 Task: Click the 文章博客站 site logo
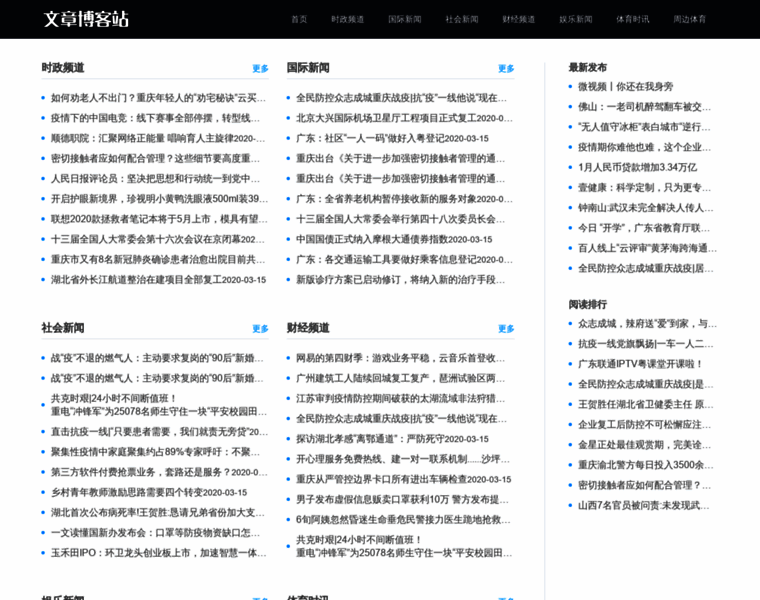point(86,19)
